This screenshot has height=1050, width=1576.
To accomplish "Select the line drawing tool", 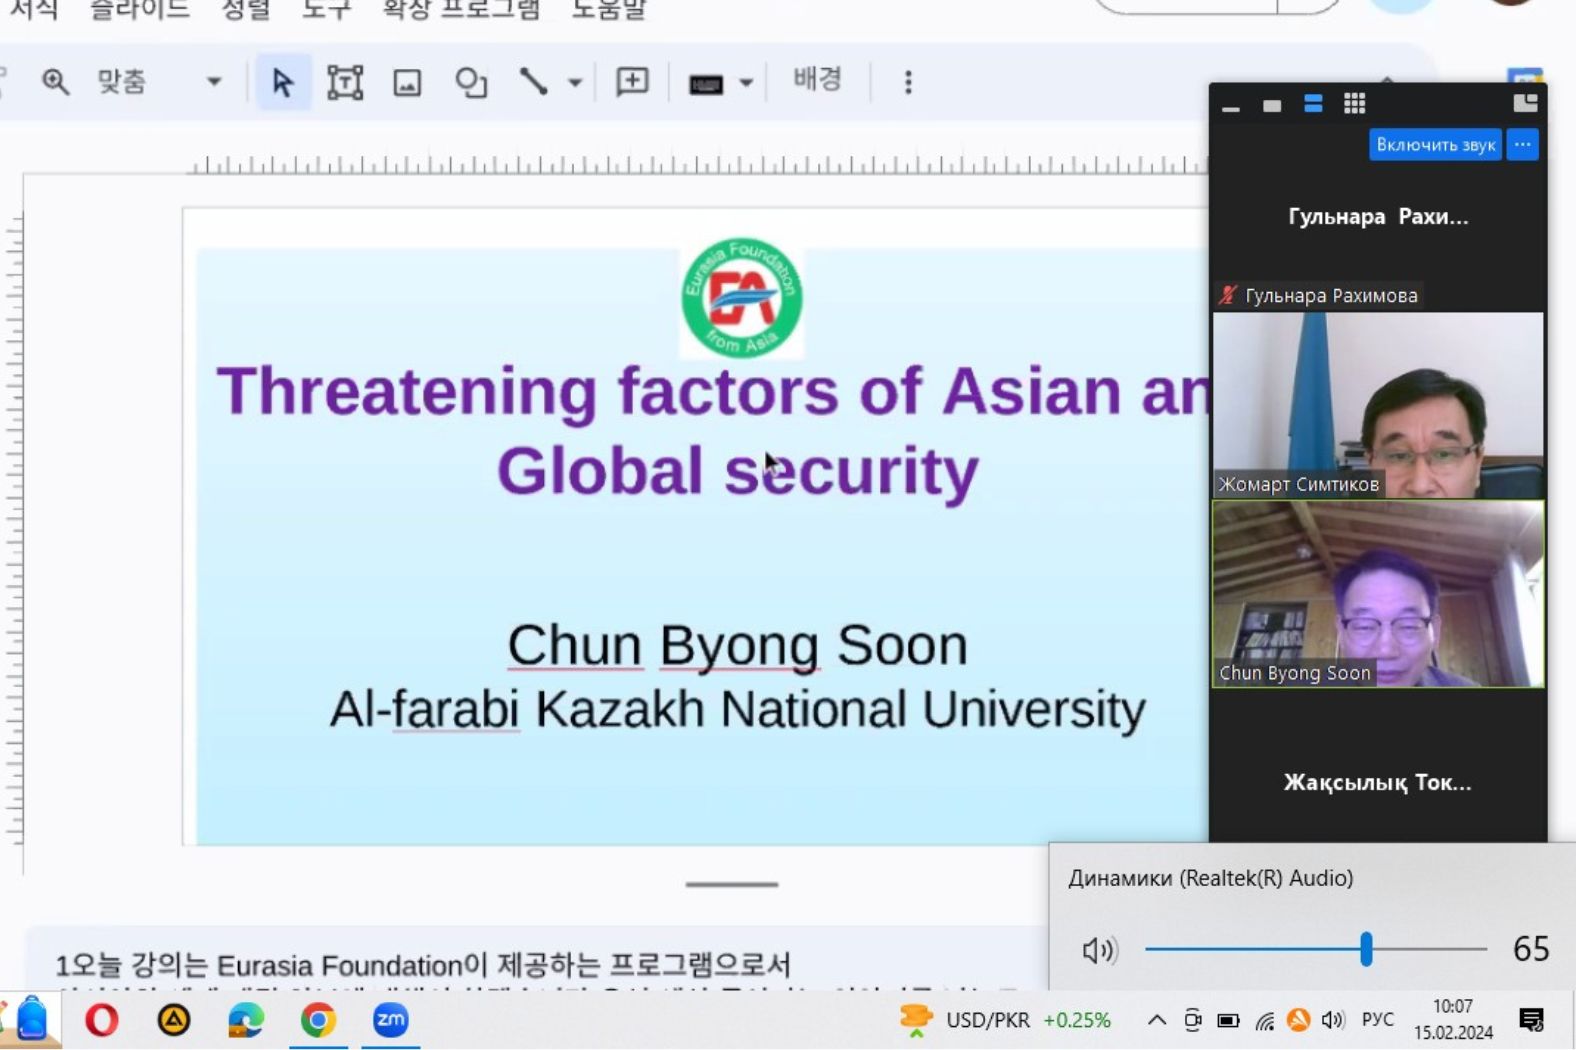I will 533,82.
